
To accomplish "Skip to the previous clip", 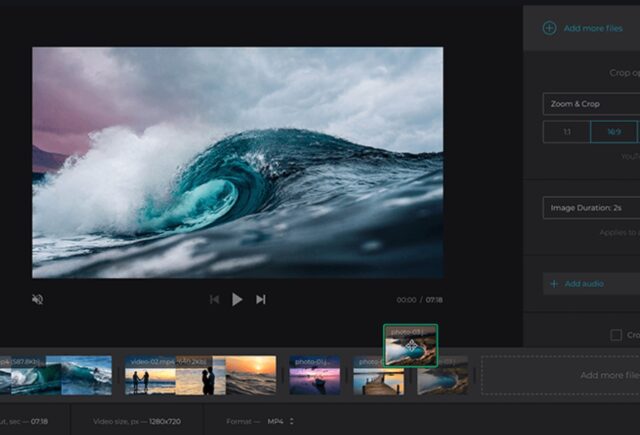I will [214, 300].
